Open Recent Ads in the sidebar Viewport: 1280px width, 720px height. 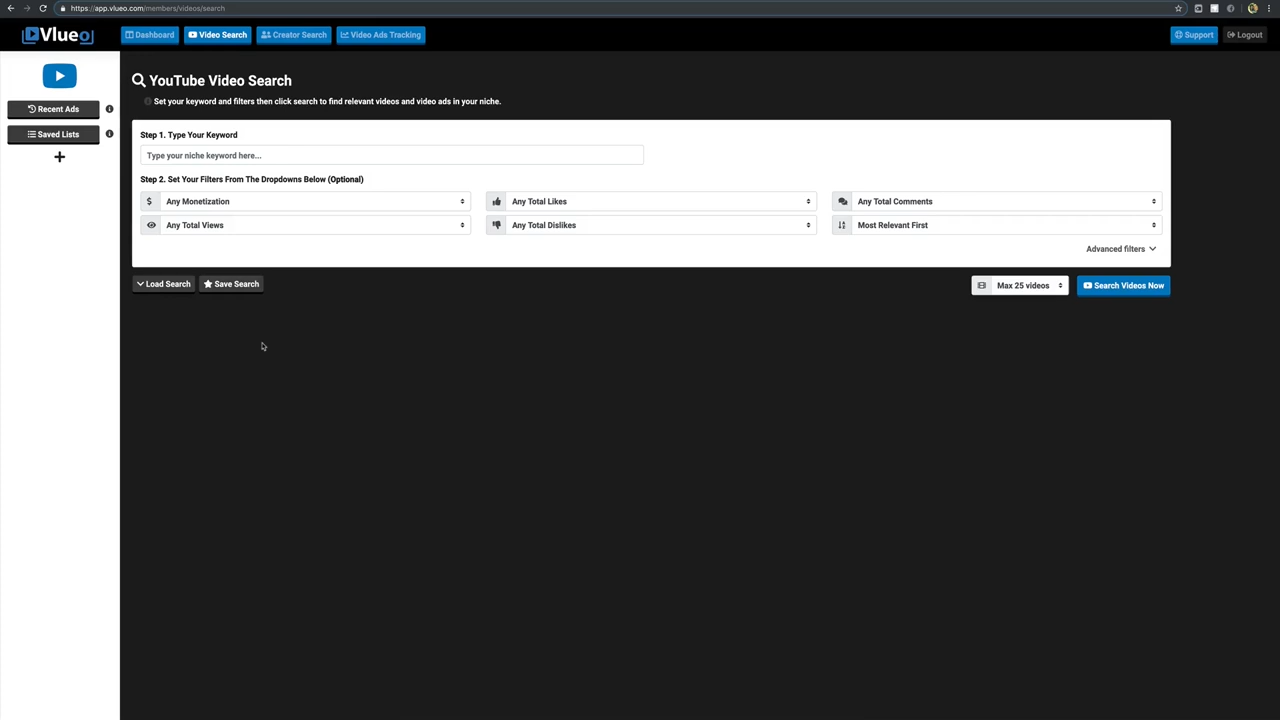coord(53,109)
